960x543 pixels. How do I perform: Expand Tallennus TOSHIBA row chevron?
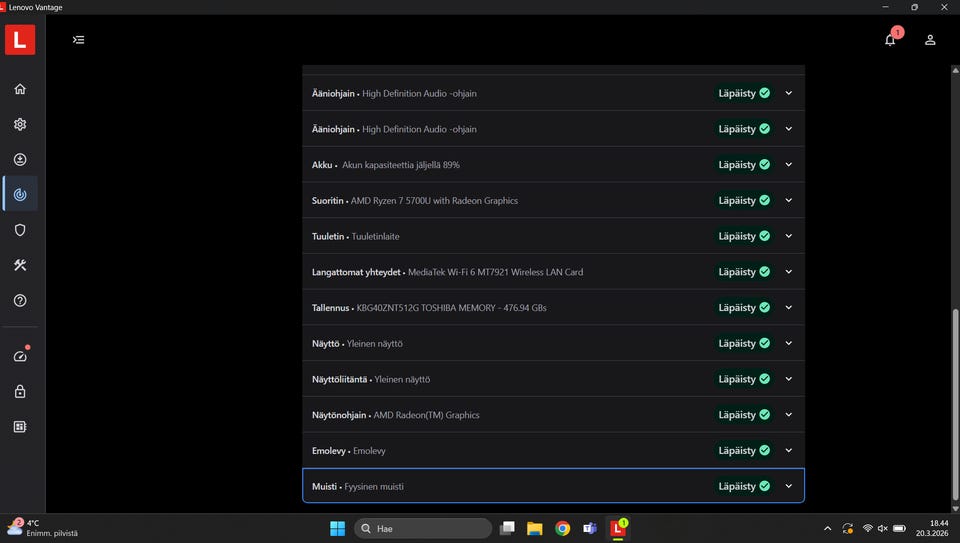coord(789,307)
